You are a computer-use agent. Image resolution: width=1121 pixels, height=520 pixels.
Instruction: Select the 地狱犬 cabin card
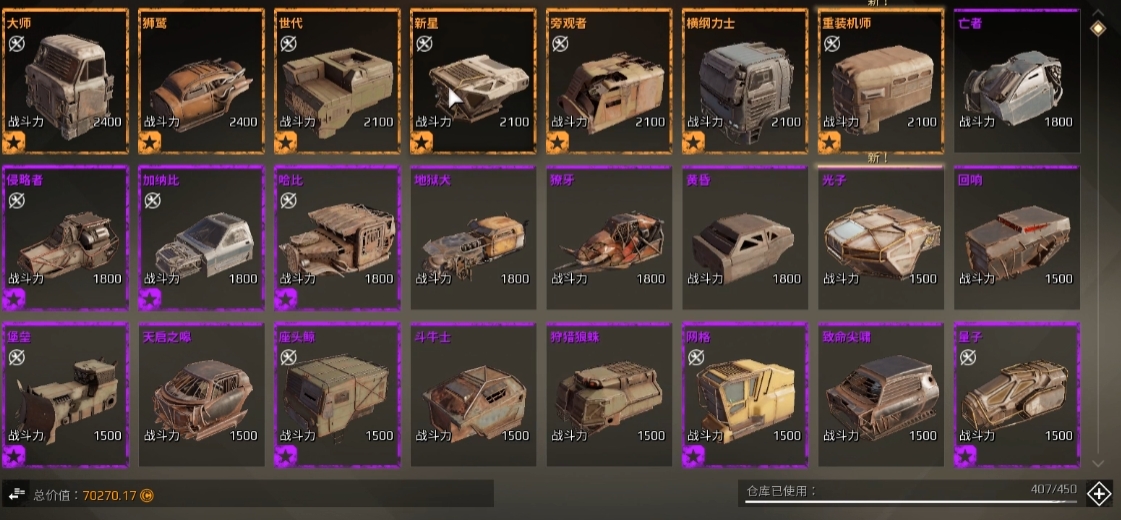tap(470, 237)
